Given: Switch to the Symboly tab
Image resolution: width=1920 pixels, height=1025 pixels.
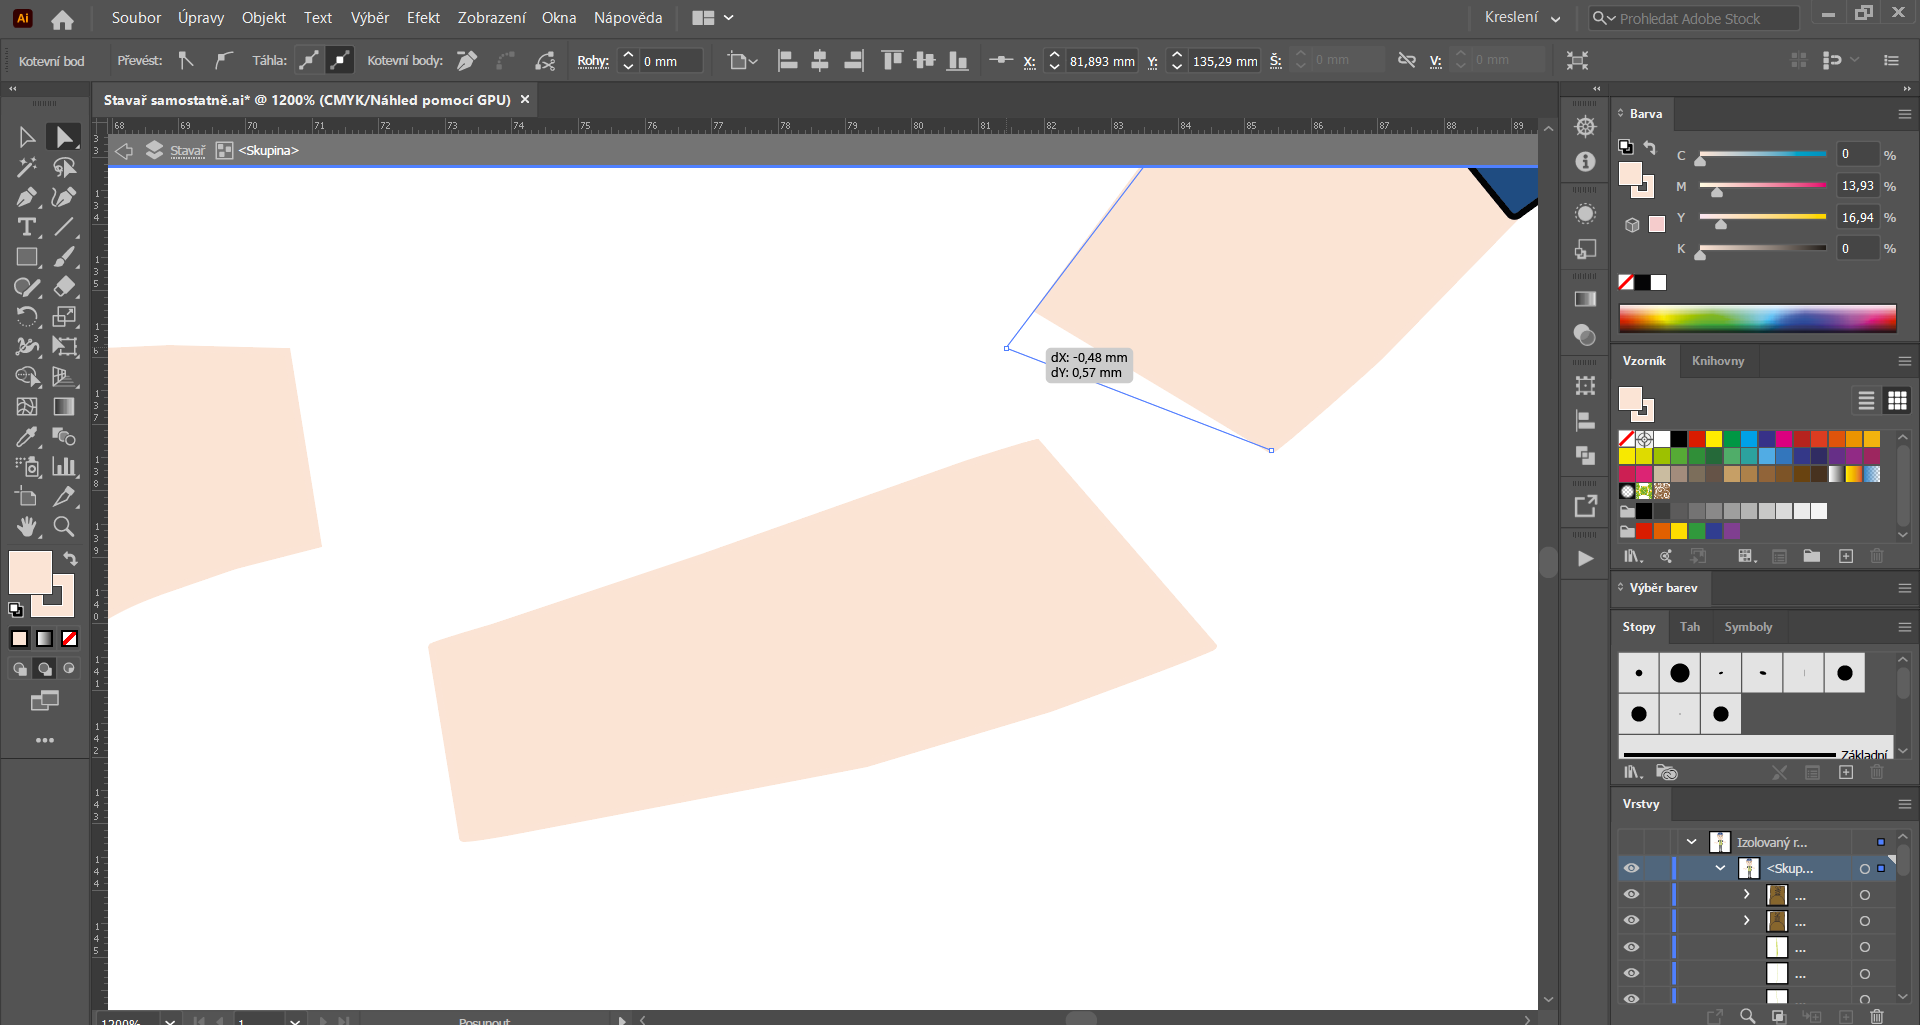Looking at the screenshot, I should (1748, 627).
